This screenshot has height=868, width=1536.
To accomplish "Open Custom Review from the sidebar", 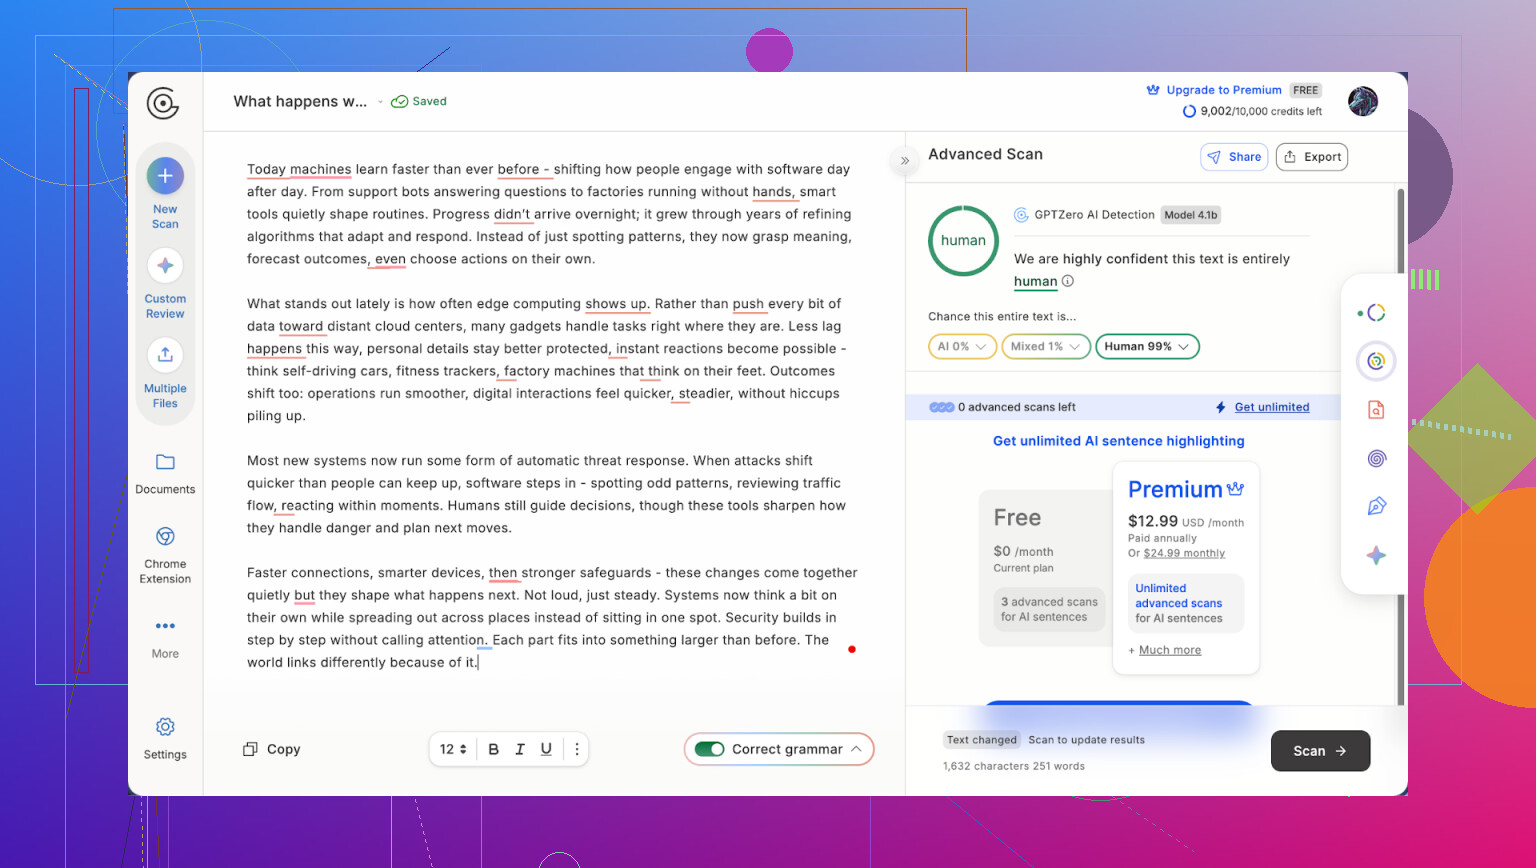I will tap(165, 266).
